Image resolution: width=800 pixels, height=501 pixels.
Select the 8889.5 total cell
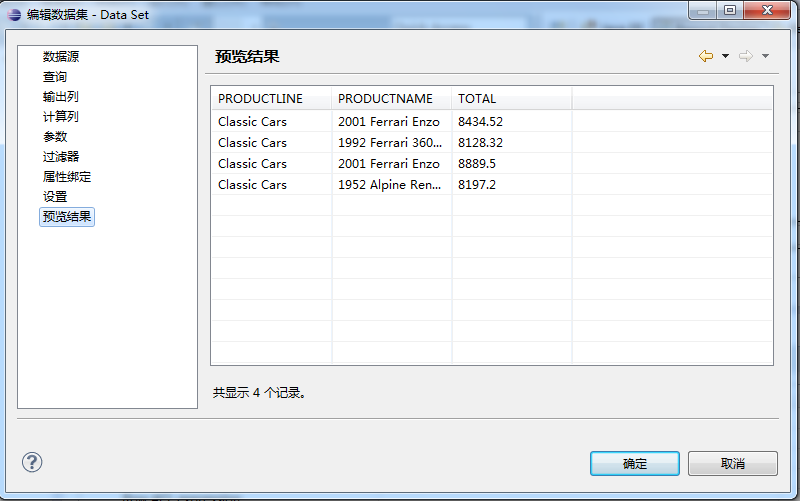tap(512, 163)
